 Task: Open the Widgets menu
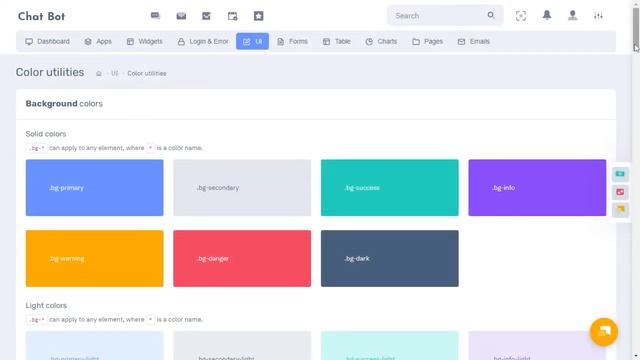(x=144, y=42)
